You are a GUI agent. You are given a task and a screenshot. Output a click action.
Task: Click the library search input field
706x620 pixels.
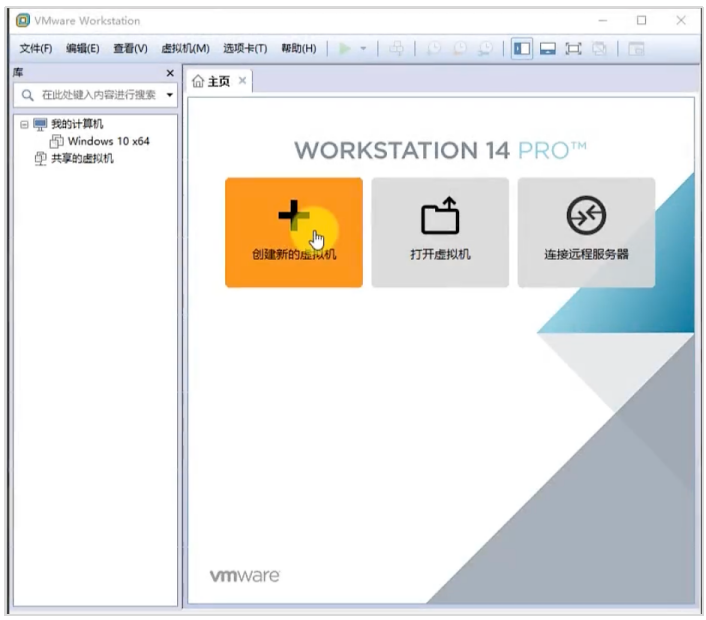coord(95,95)
